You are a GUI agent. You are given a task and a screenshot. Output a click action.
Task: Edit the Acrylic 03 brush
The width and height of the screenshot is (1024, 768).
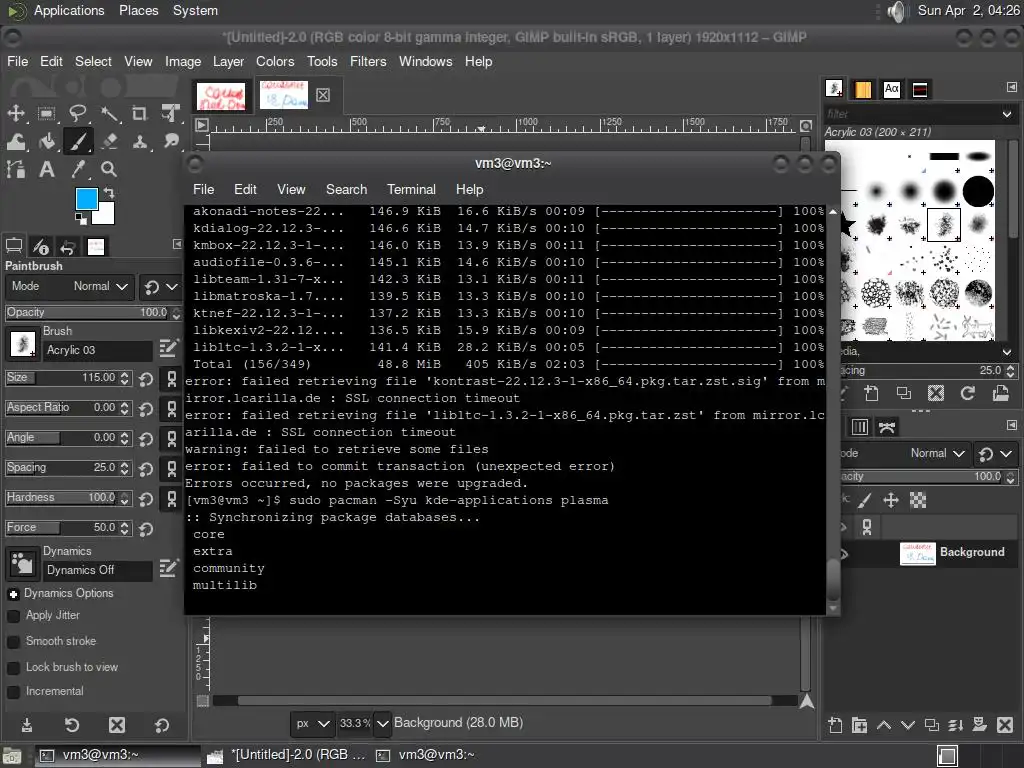tap(168, 349)
